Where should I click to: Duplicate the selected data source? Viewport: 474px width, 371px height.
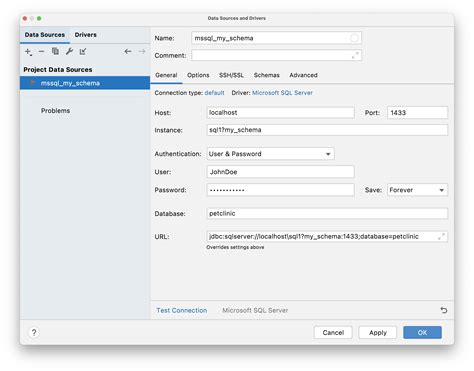(x=55, y=51)
